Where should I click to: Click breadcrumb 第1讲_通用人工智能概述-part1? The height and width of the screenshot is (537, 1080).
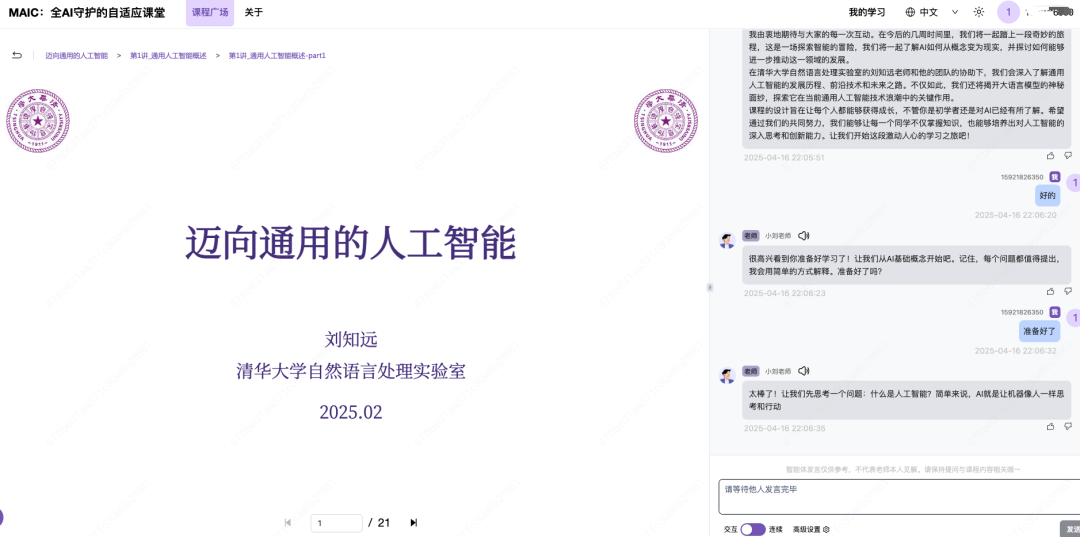(x=277, y=55)
